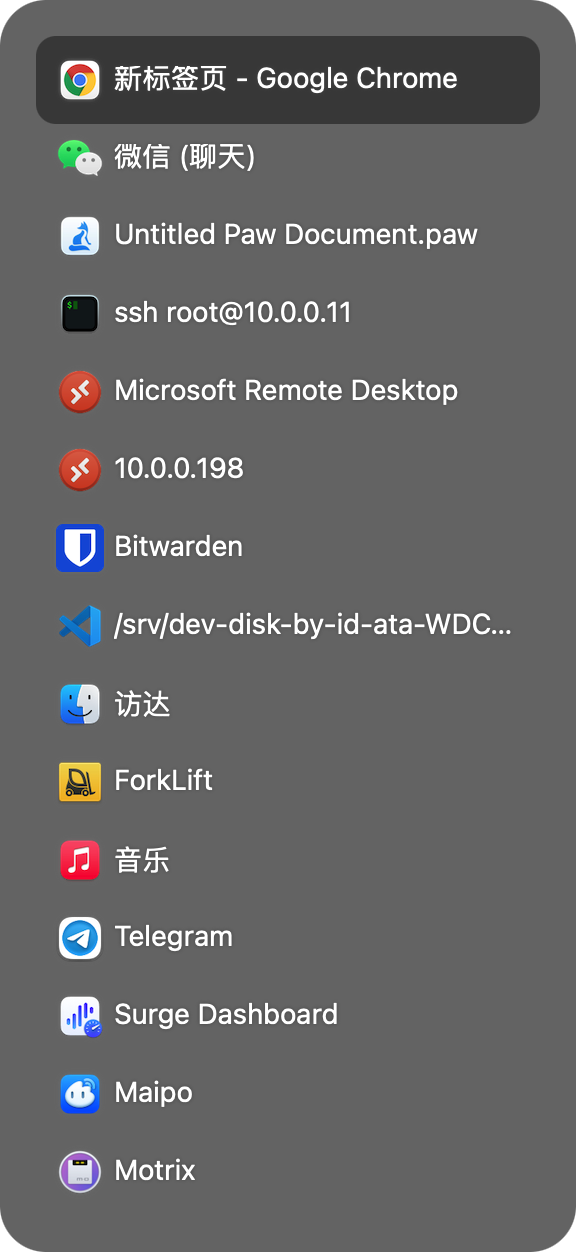Click the Google Chrome icon
576x1252 pixels.
click(79, 79)
